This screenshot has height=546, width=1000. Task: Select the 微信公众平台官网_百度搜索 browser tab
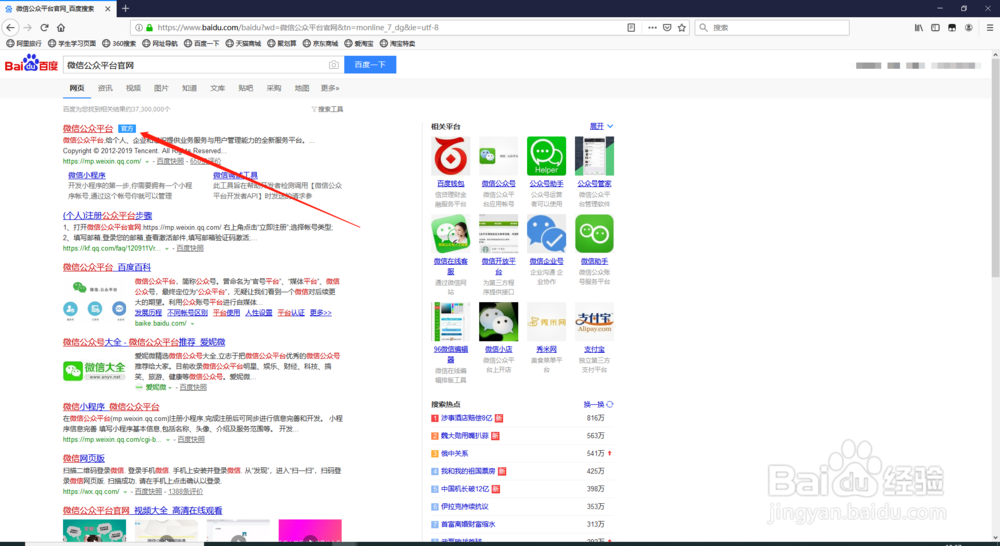pyautogui.click(x=57, y=8)
